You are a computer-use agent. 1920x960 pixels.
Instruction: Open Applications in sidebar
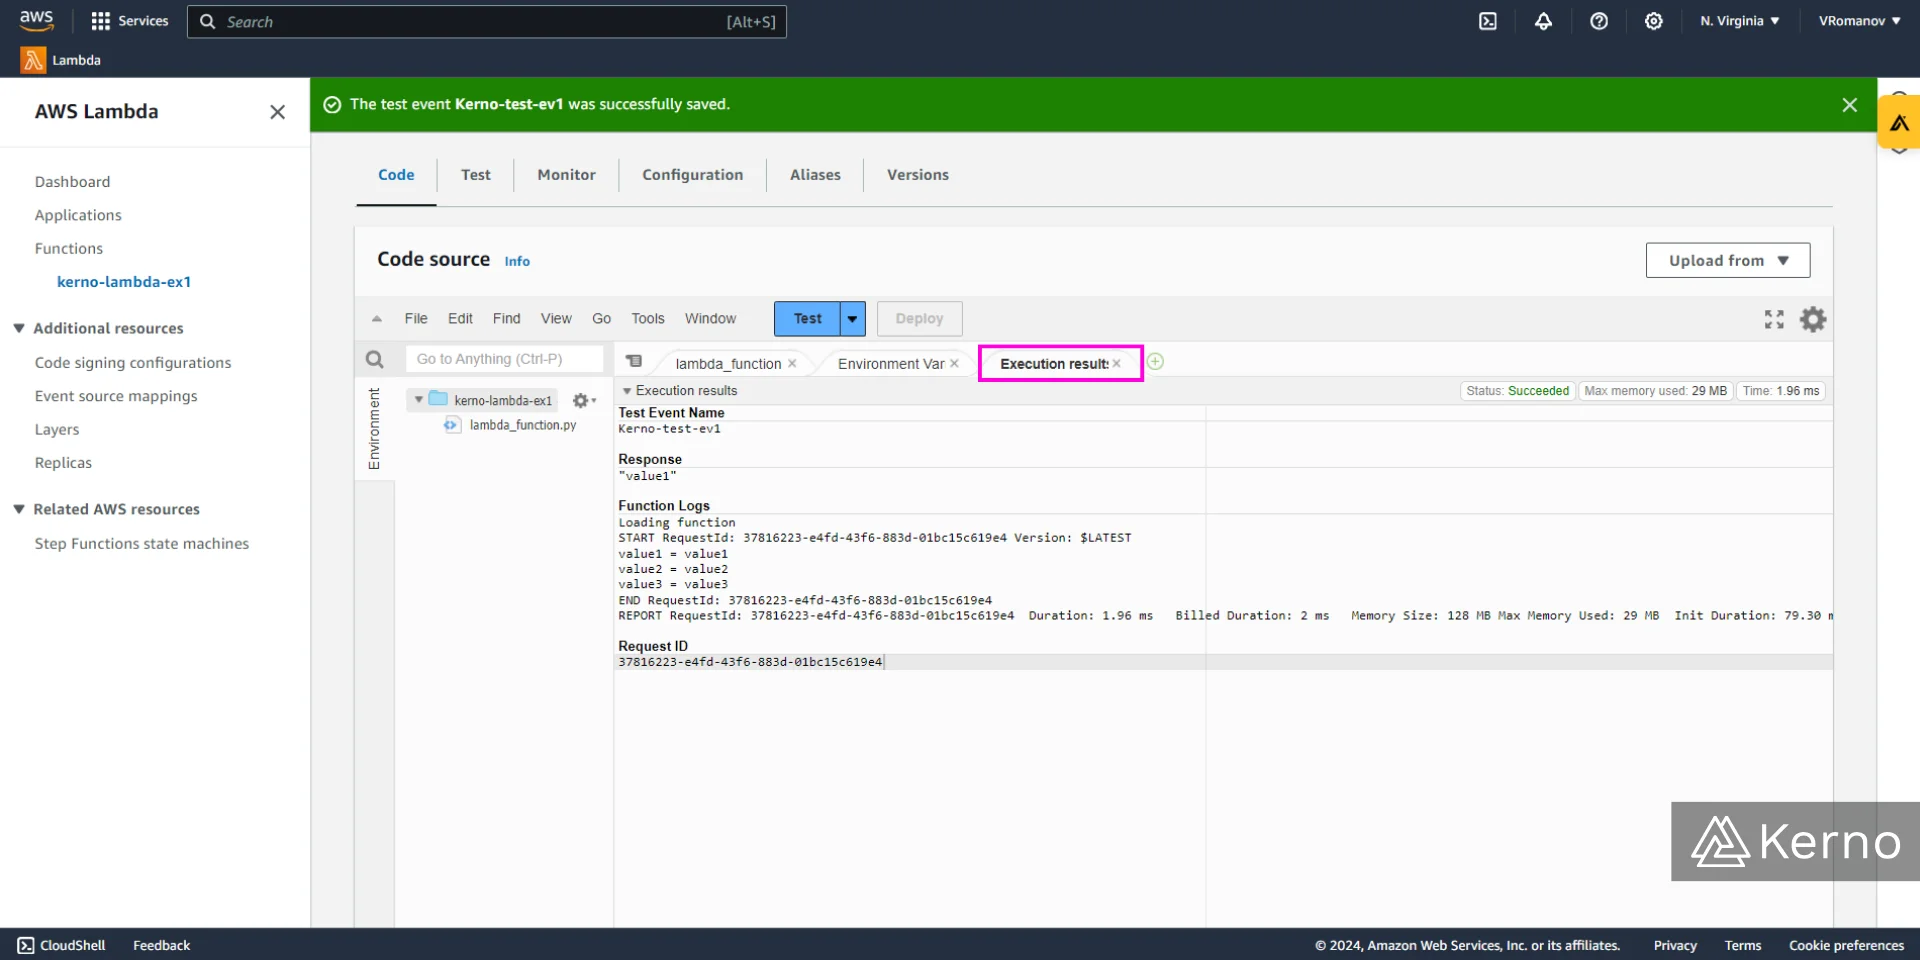point(78,215)
